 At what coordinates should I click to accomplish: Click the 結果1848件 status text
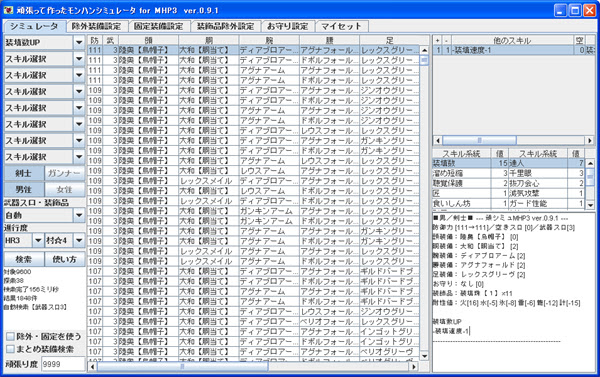pyautogui.click(x=21, y=298)
